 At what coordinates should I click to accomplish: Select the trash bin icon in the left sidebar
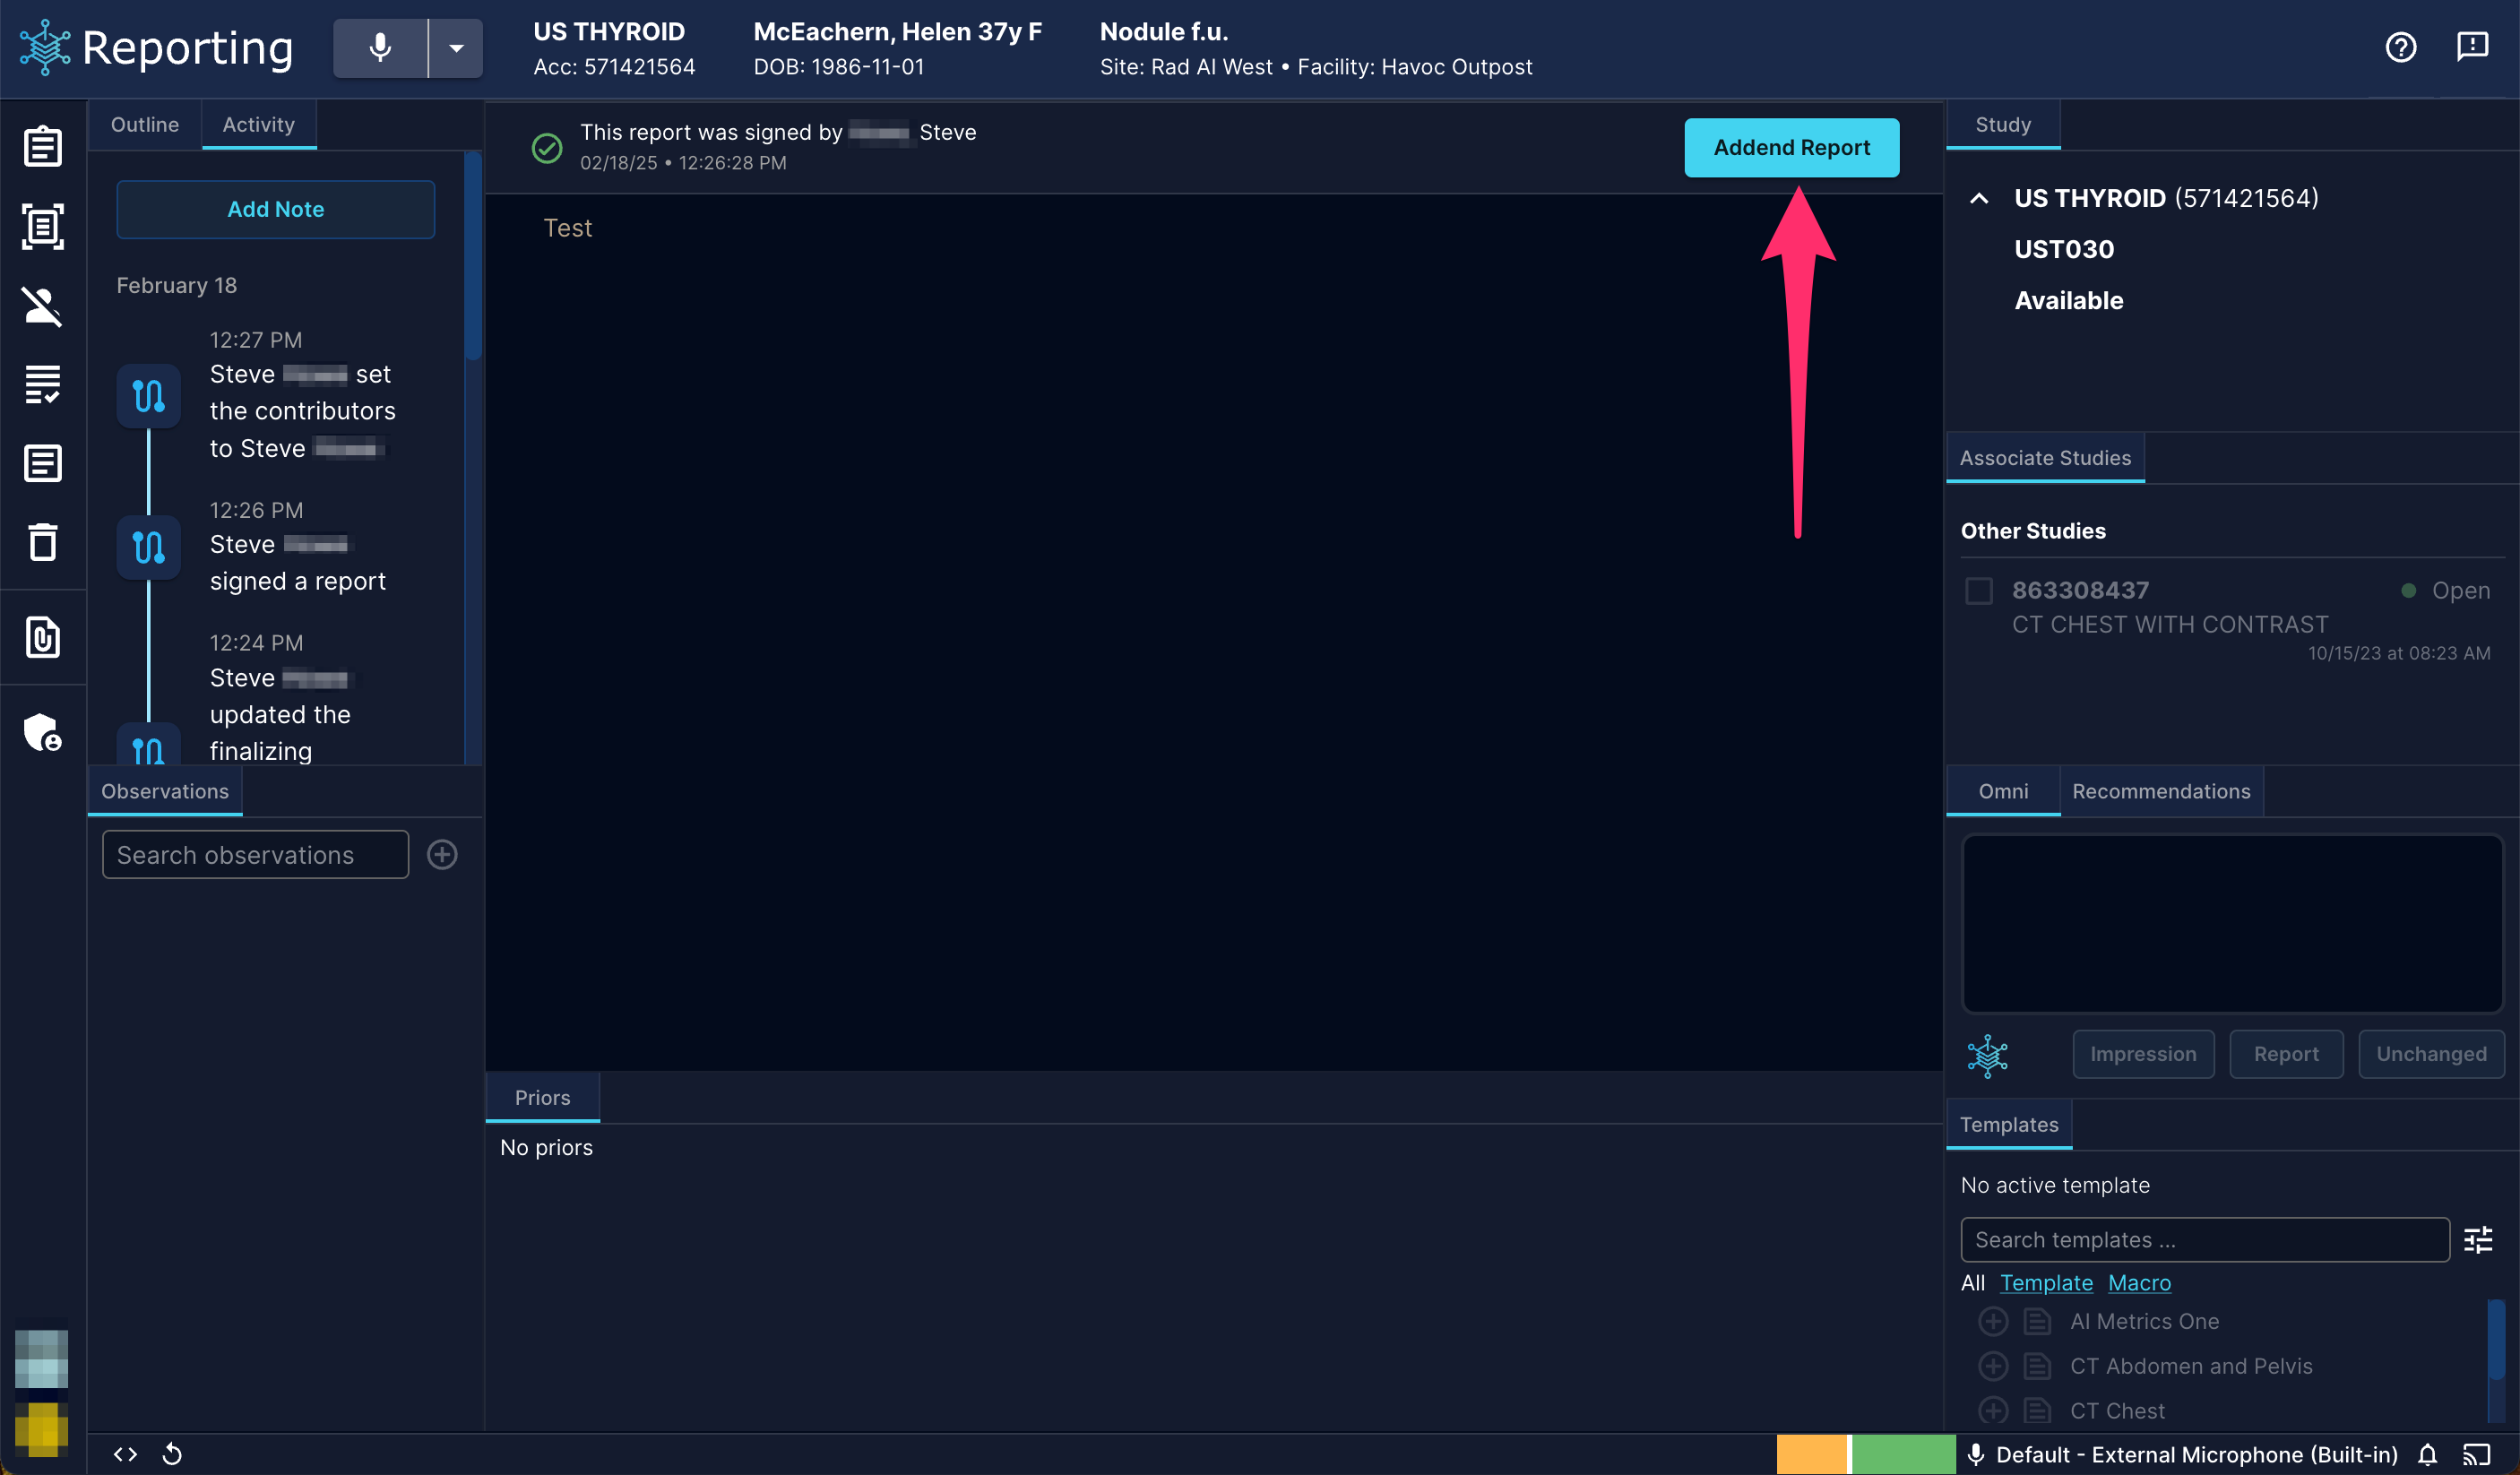coord(42,542)
